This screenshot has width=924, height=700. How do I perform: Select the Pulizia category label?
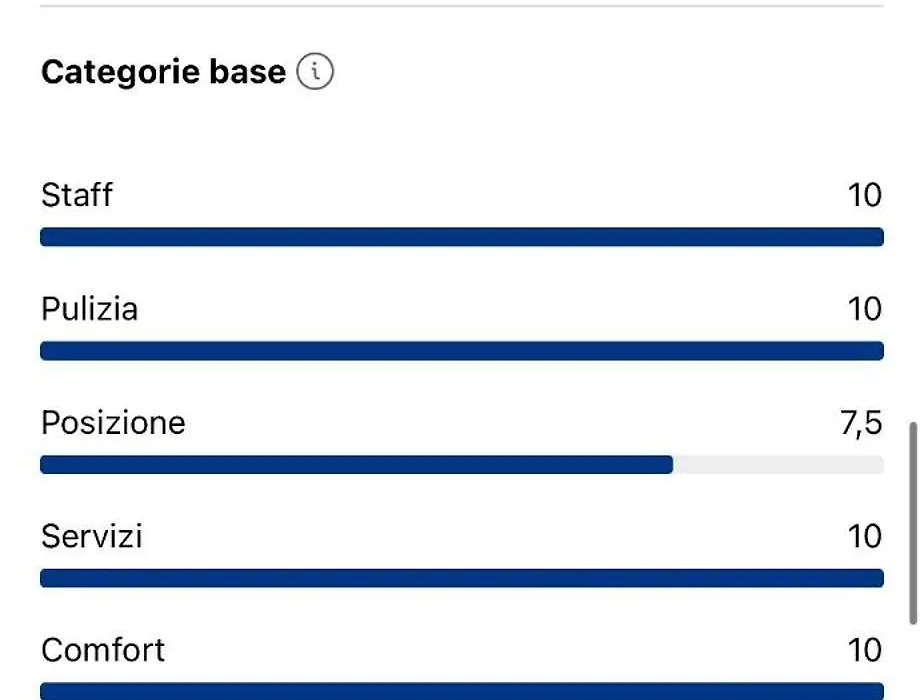click(90, 308)
